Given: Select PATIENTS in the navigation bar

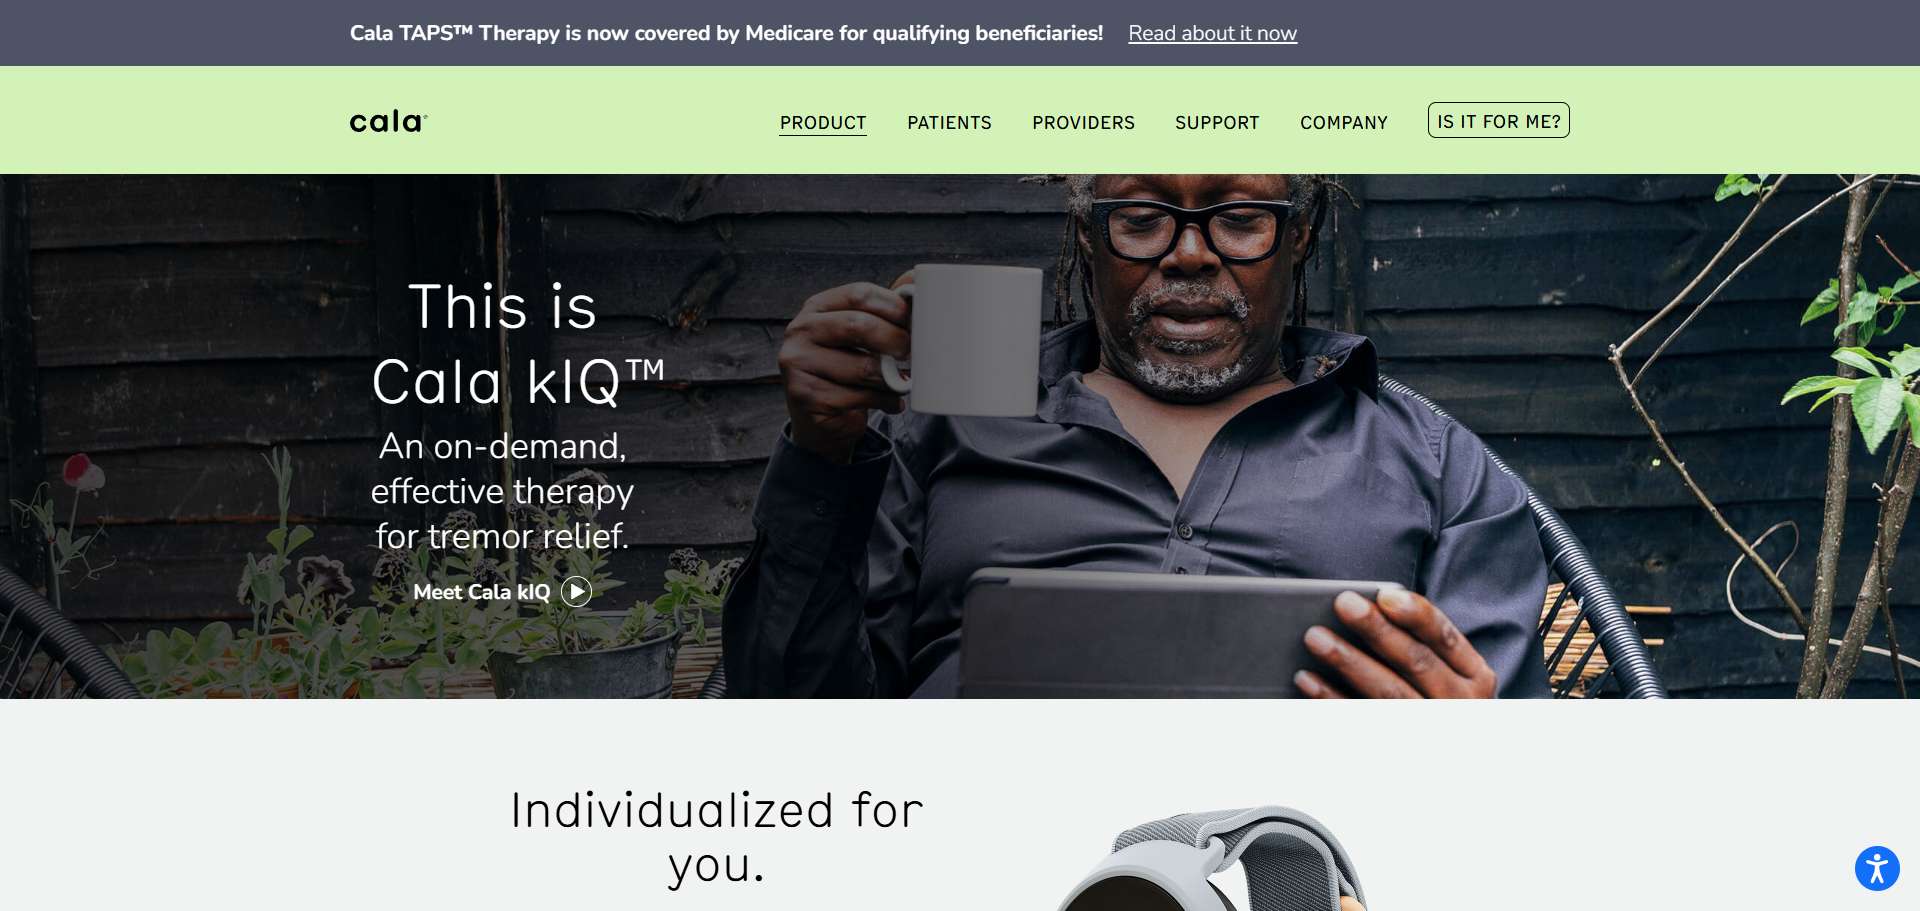Looking at the screenshot, I should pos(949,123).
